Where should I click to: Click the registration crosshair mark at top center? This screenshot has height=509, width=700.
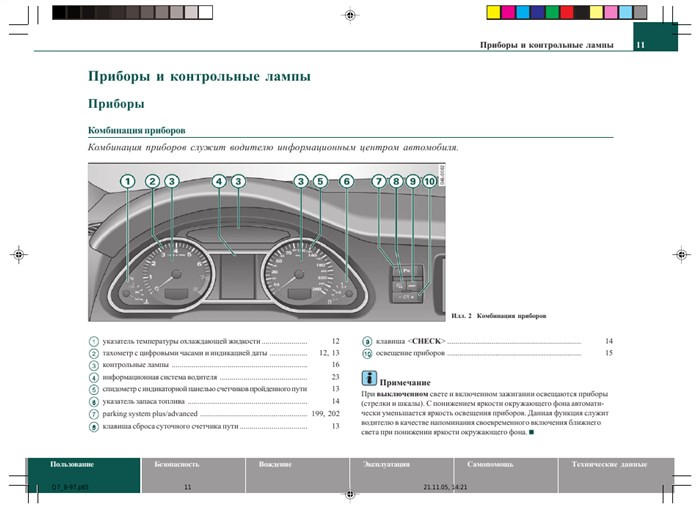click(x=348, y=15)
